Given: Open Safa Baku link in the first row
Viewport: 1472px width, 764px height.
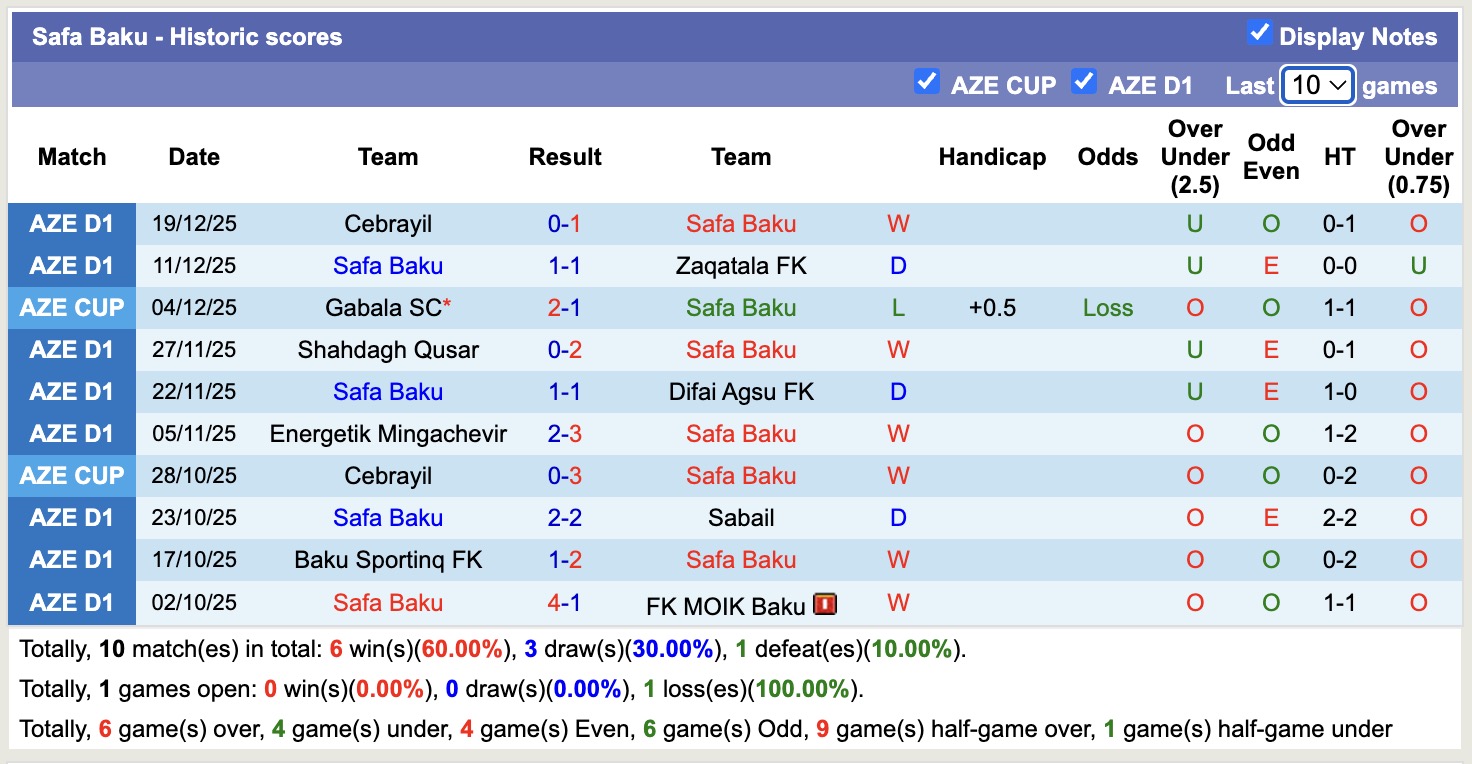Looking at the screenshot, I should pyautogui.click(x=741, y=223).
